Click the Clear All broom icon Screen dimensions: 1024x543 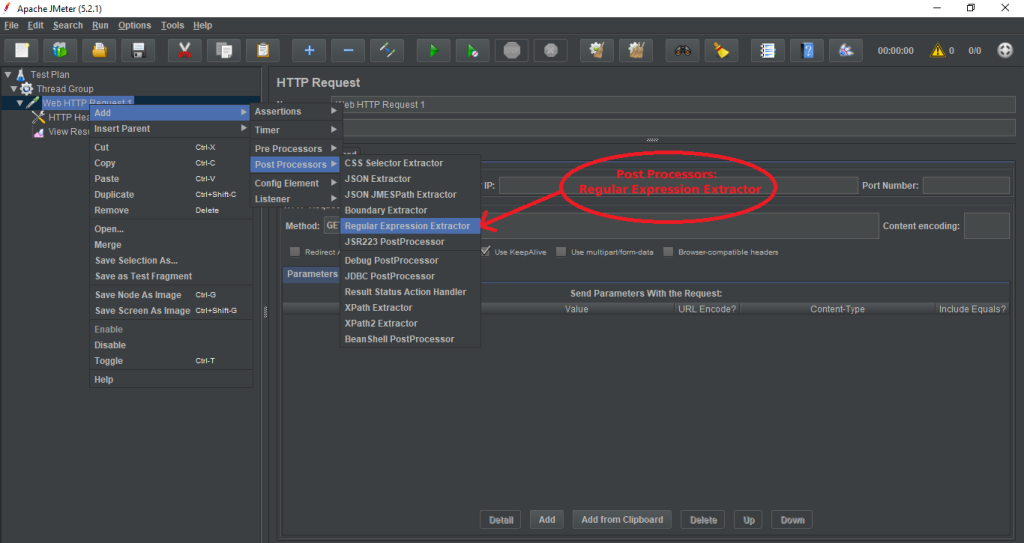[721, 50]
